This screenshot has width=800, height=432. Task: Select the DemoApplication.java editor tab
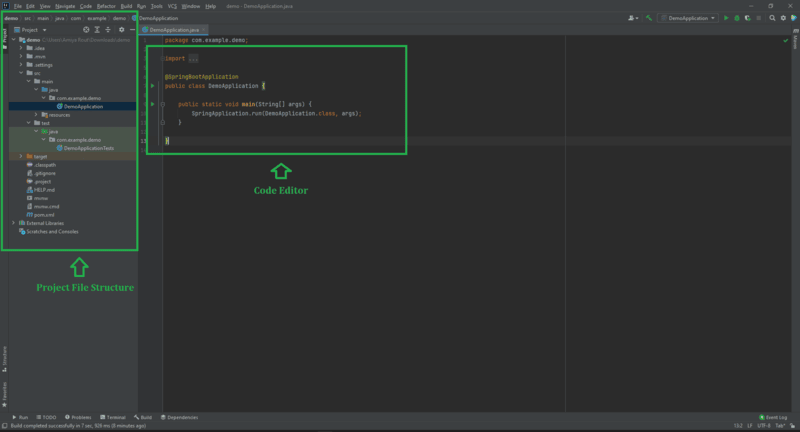point(173,30)
